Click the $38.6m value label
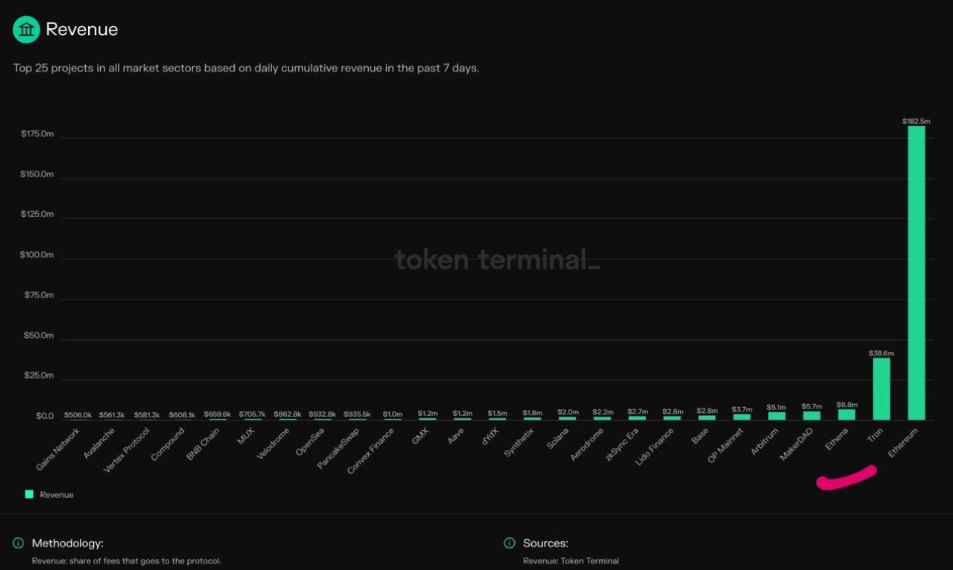 [x=881, y=353]
